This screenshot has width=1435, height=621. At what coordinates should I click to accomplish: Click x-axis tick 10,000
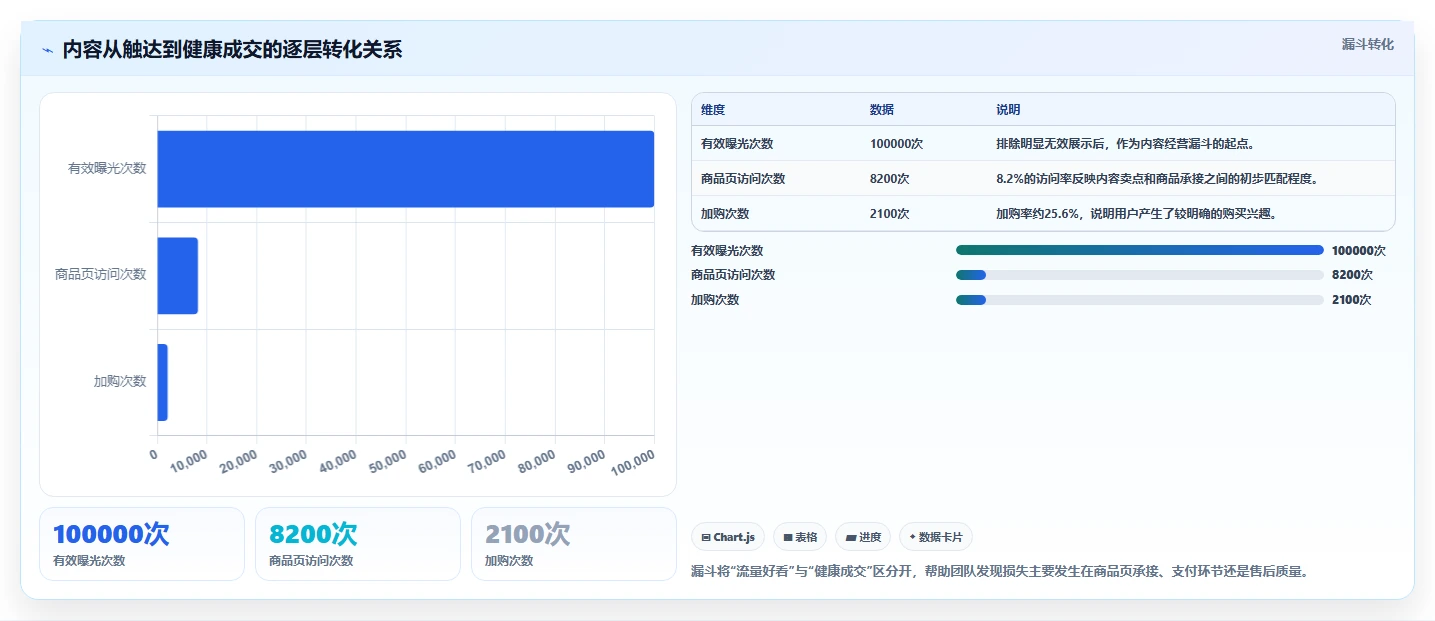coord(189,461)
